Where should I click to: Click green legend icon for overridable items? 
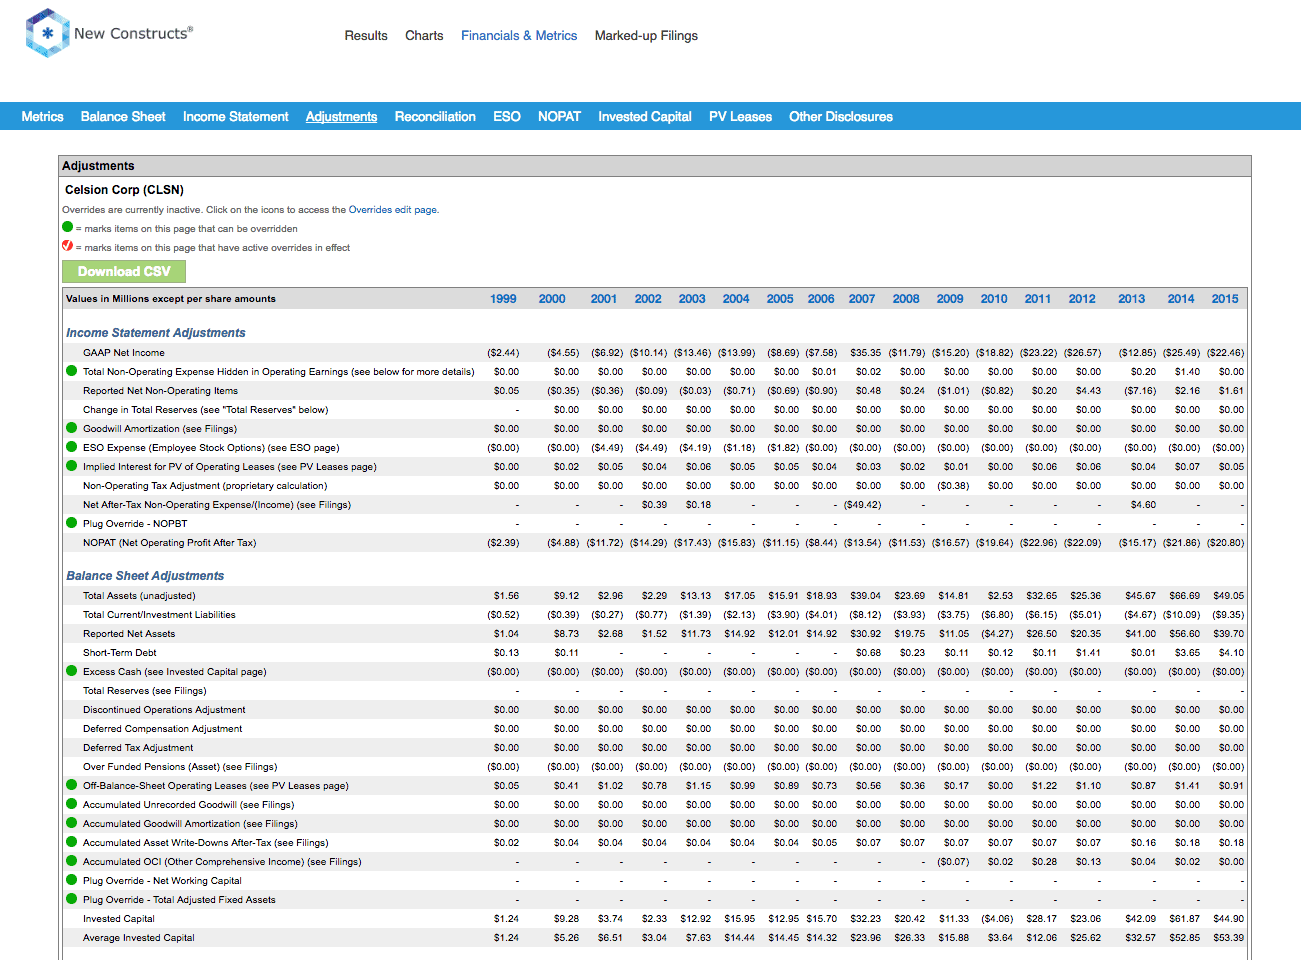(x=68, y=227)
